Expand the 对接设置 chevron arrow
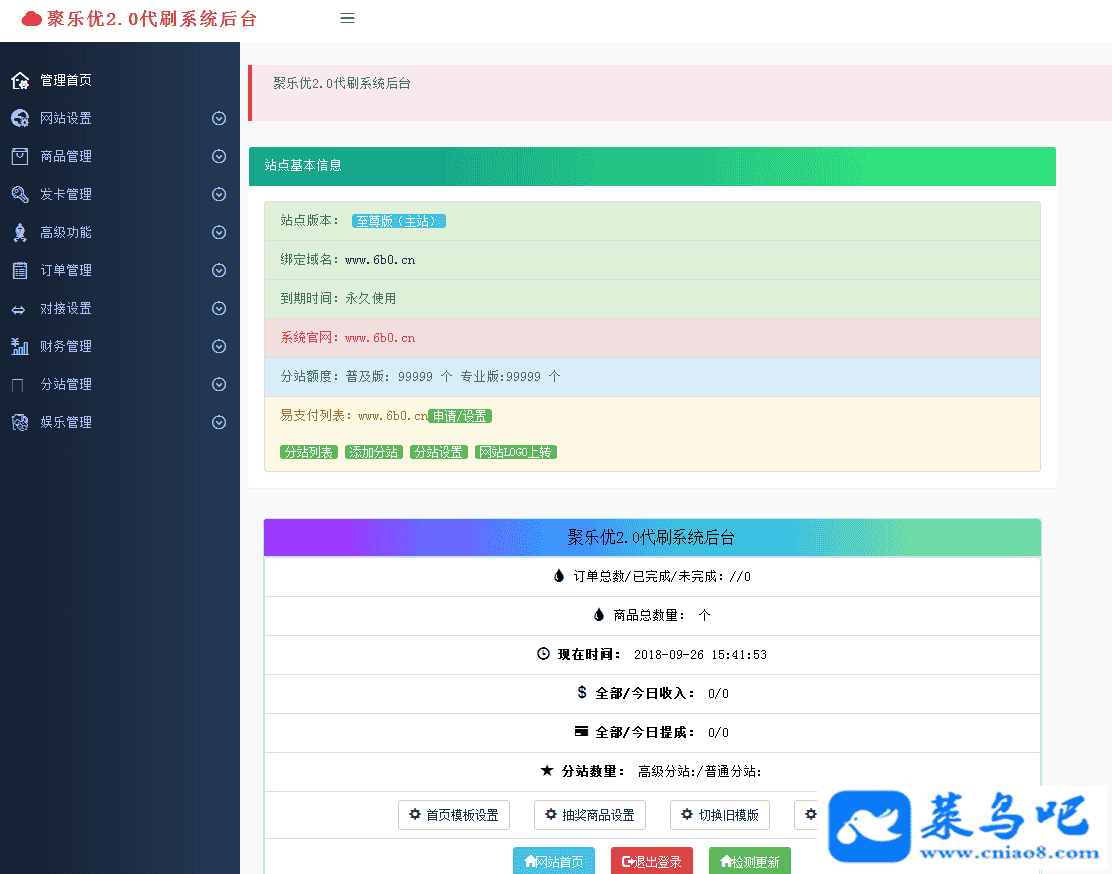The height and width of the screenshot is (874, 1112). [x=219, y=308]
